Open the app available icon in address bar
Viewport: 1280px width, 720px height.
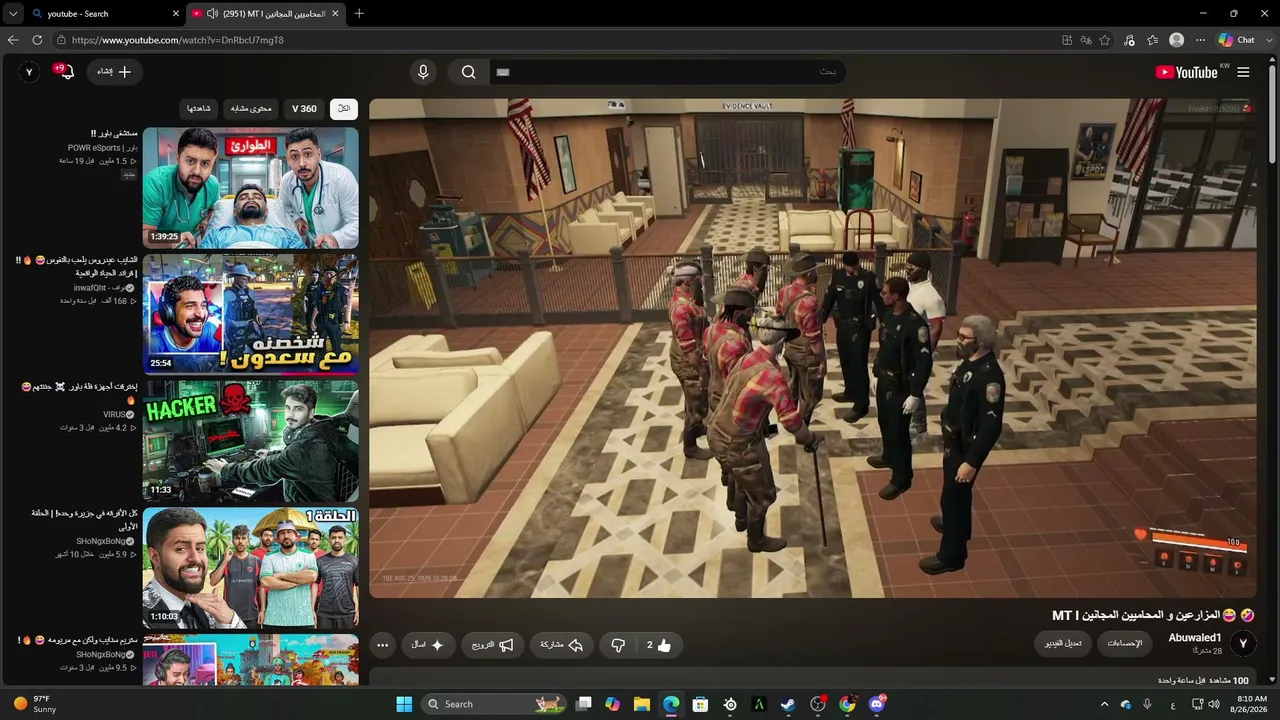tap(1067, 40)
